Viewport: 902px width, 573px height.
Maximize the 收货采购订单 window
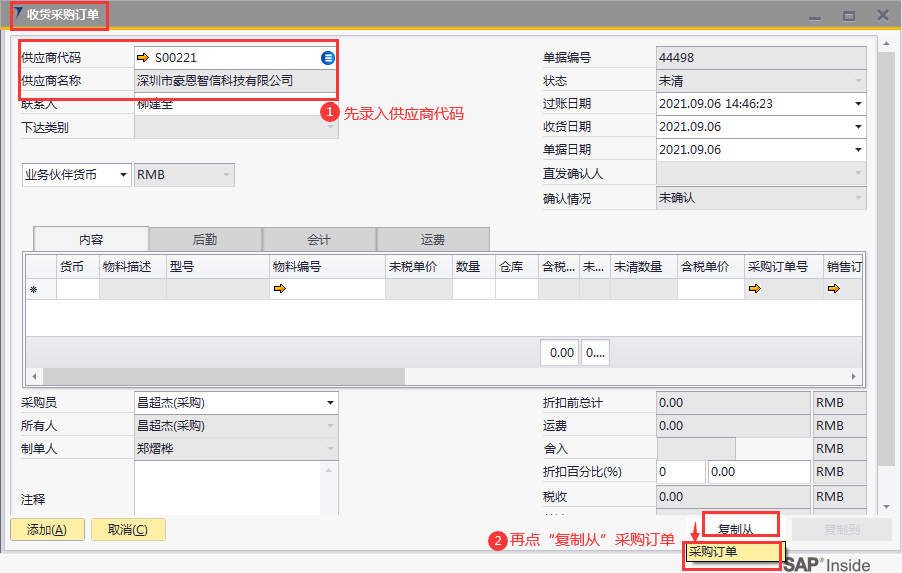(848, 15)
